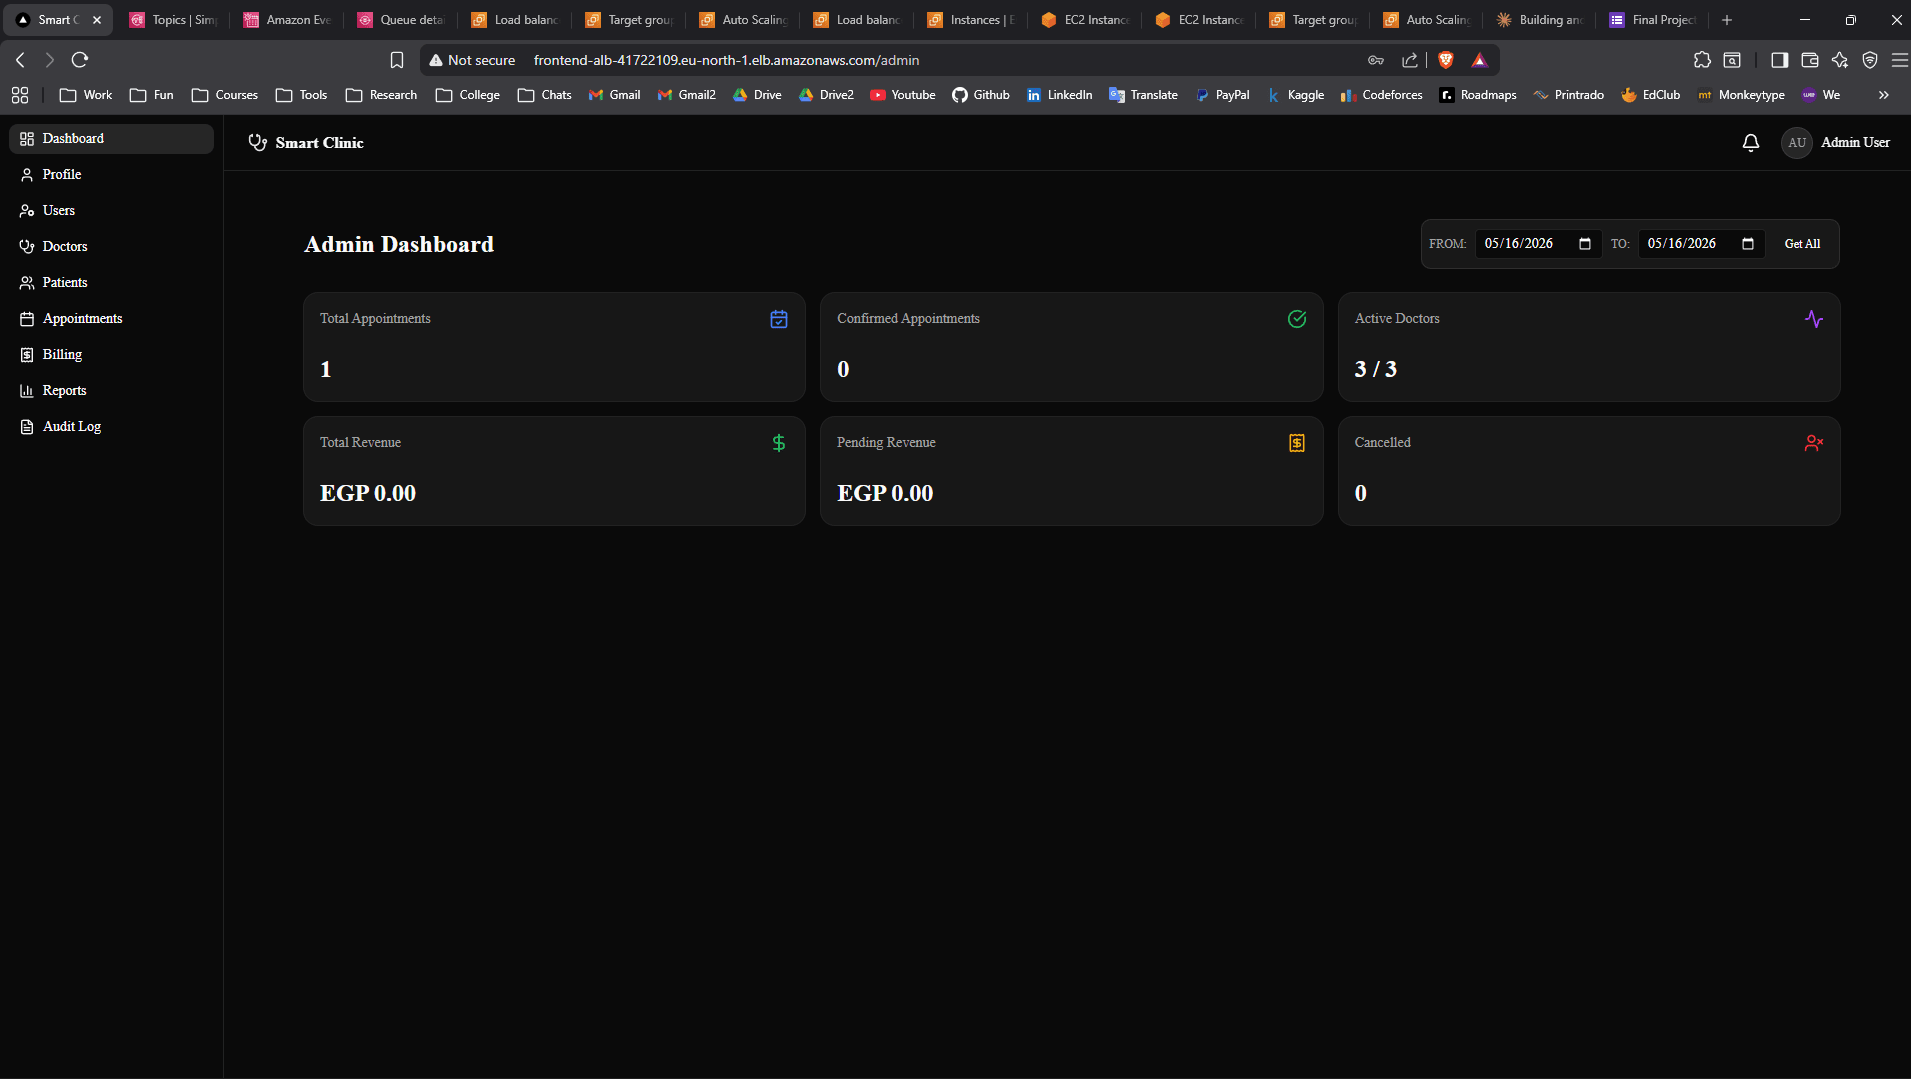Click the Active Doctors activity icon
This screenshot has height=1079, width=1911.
(1814, 319)
